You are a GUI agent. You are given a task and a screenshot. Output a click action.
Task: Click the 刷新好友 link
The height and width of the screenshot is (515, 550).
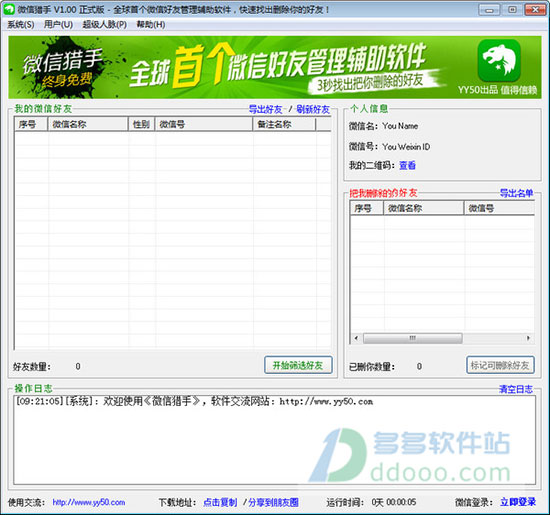point(313,109)
